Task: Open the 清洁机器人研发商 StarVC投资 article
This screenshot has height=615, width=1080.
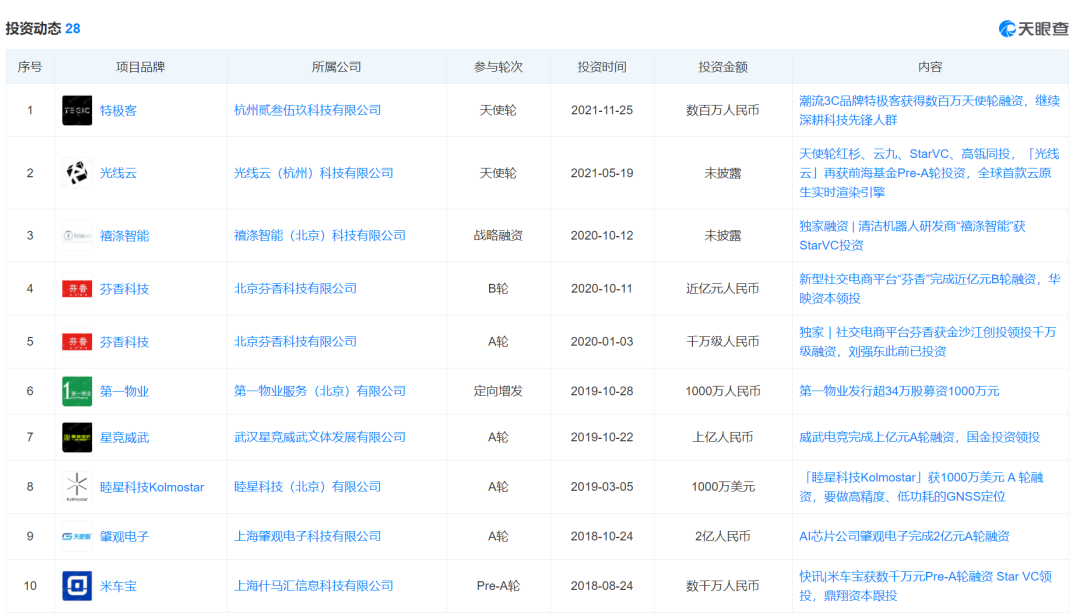Action: [x=913, y=236]
